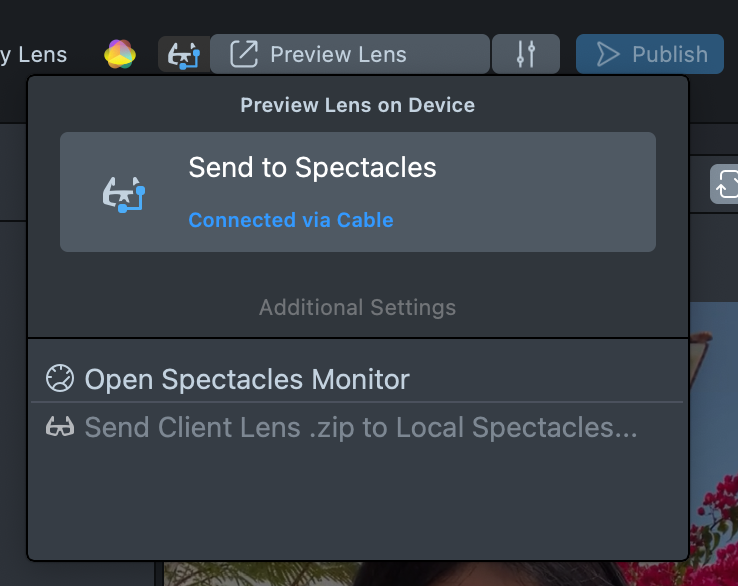Viewport: 738px width, 586px height.
Task: Click the My Lens project title text
Action: [x=33, y=55]
